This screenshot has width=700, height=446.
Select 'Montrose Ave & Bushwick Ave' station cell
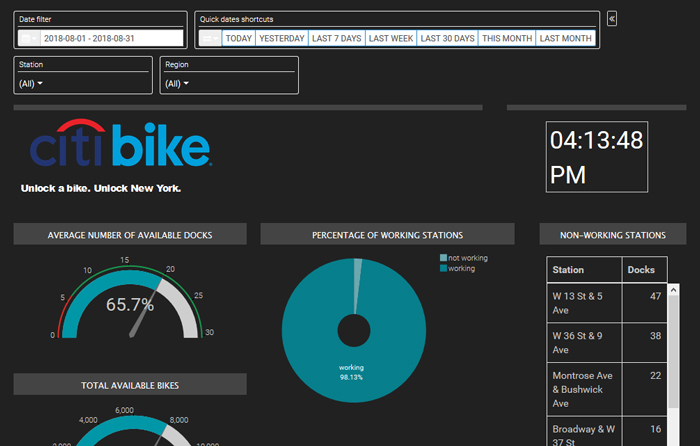(584, 389)
